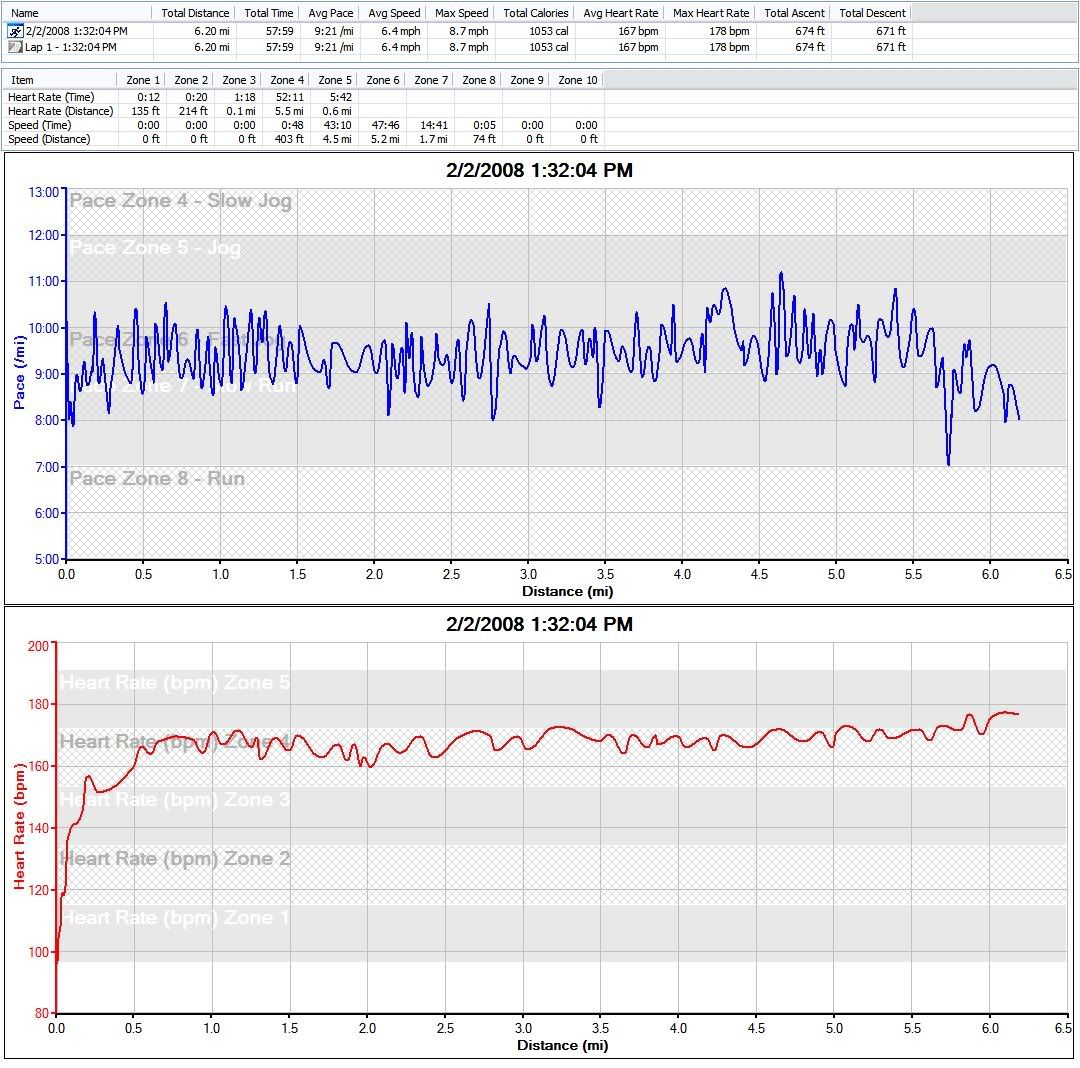Image resolution: width=1080 pixels, height=1068 pixels.
Task: Click the Lap 1 row icon
Action: pos(15,47)
